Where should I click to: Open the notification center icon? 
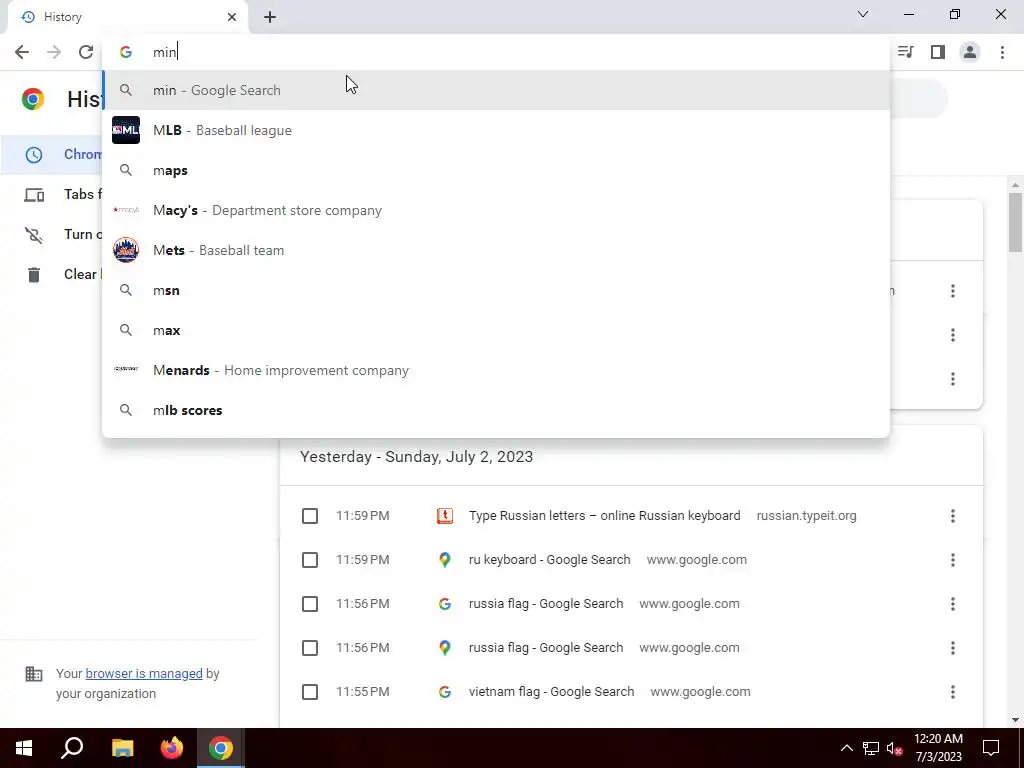coord(991,748)
